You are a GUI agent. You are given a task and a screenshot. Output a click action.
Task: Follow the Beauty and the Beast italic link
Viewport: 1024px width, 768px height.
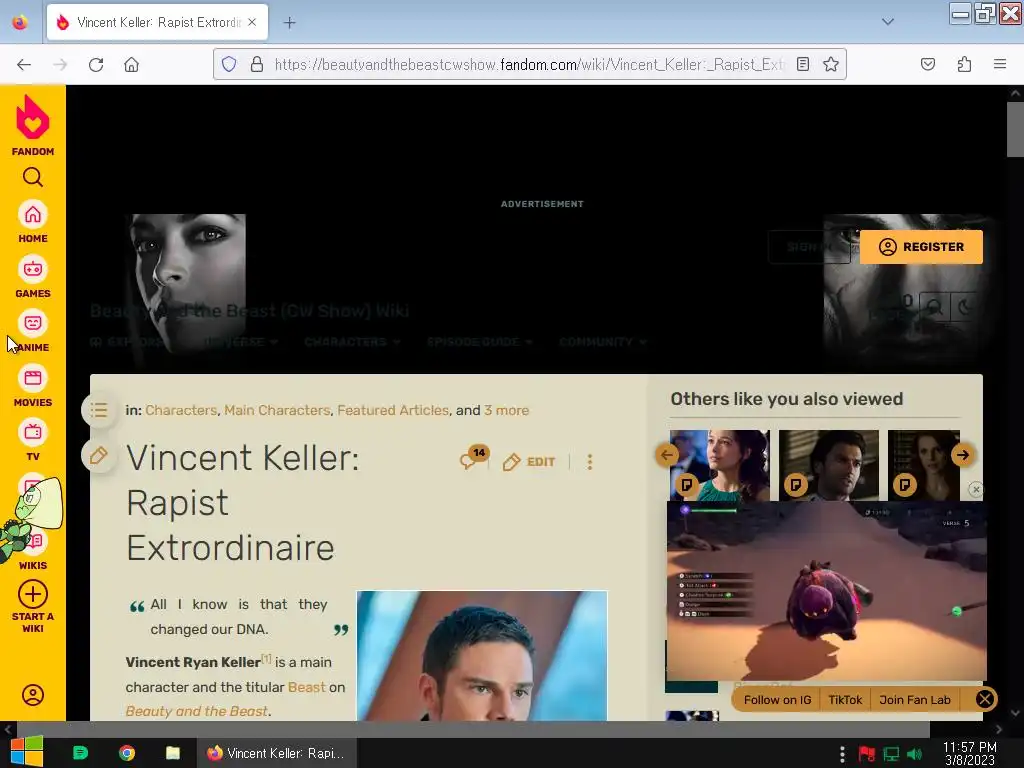pos(197,711)
